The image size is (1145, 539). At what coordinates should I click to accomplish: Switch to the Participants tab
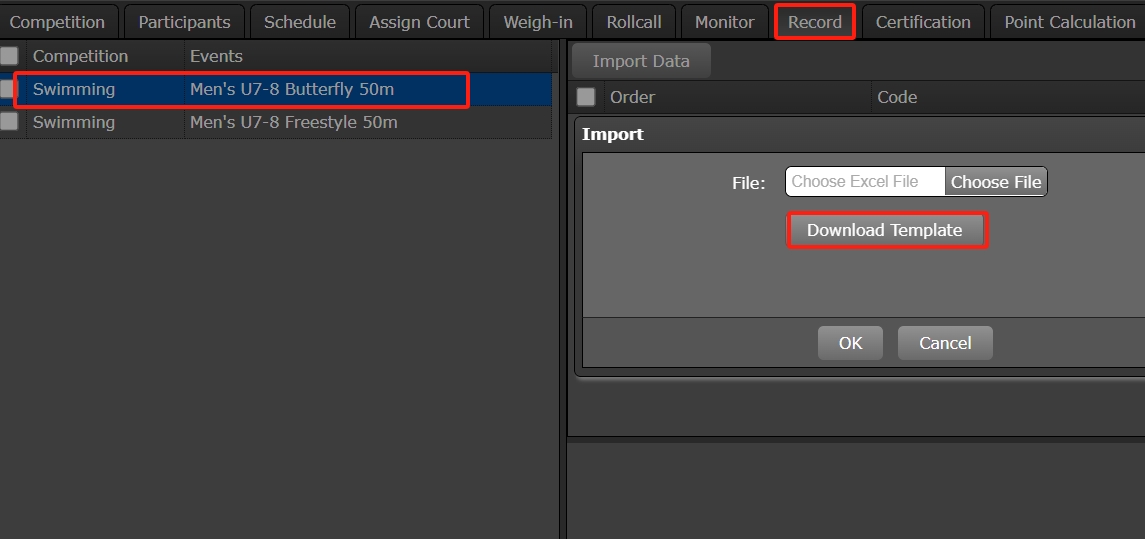(184, 22)
